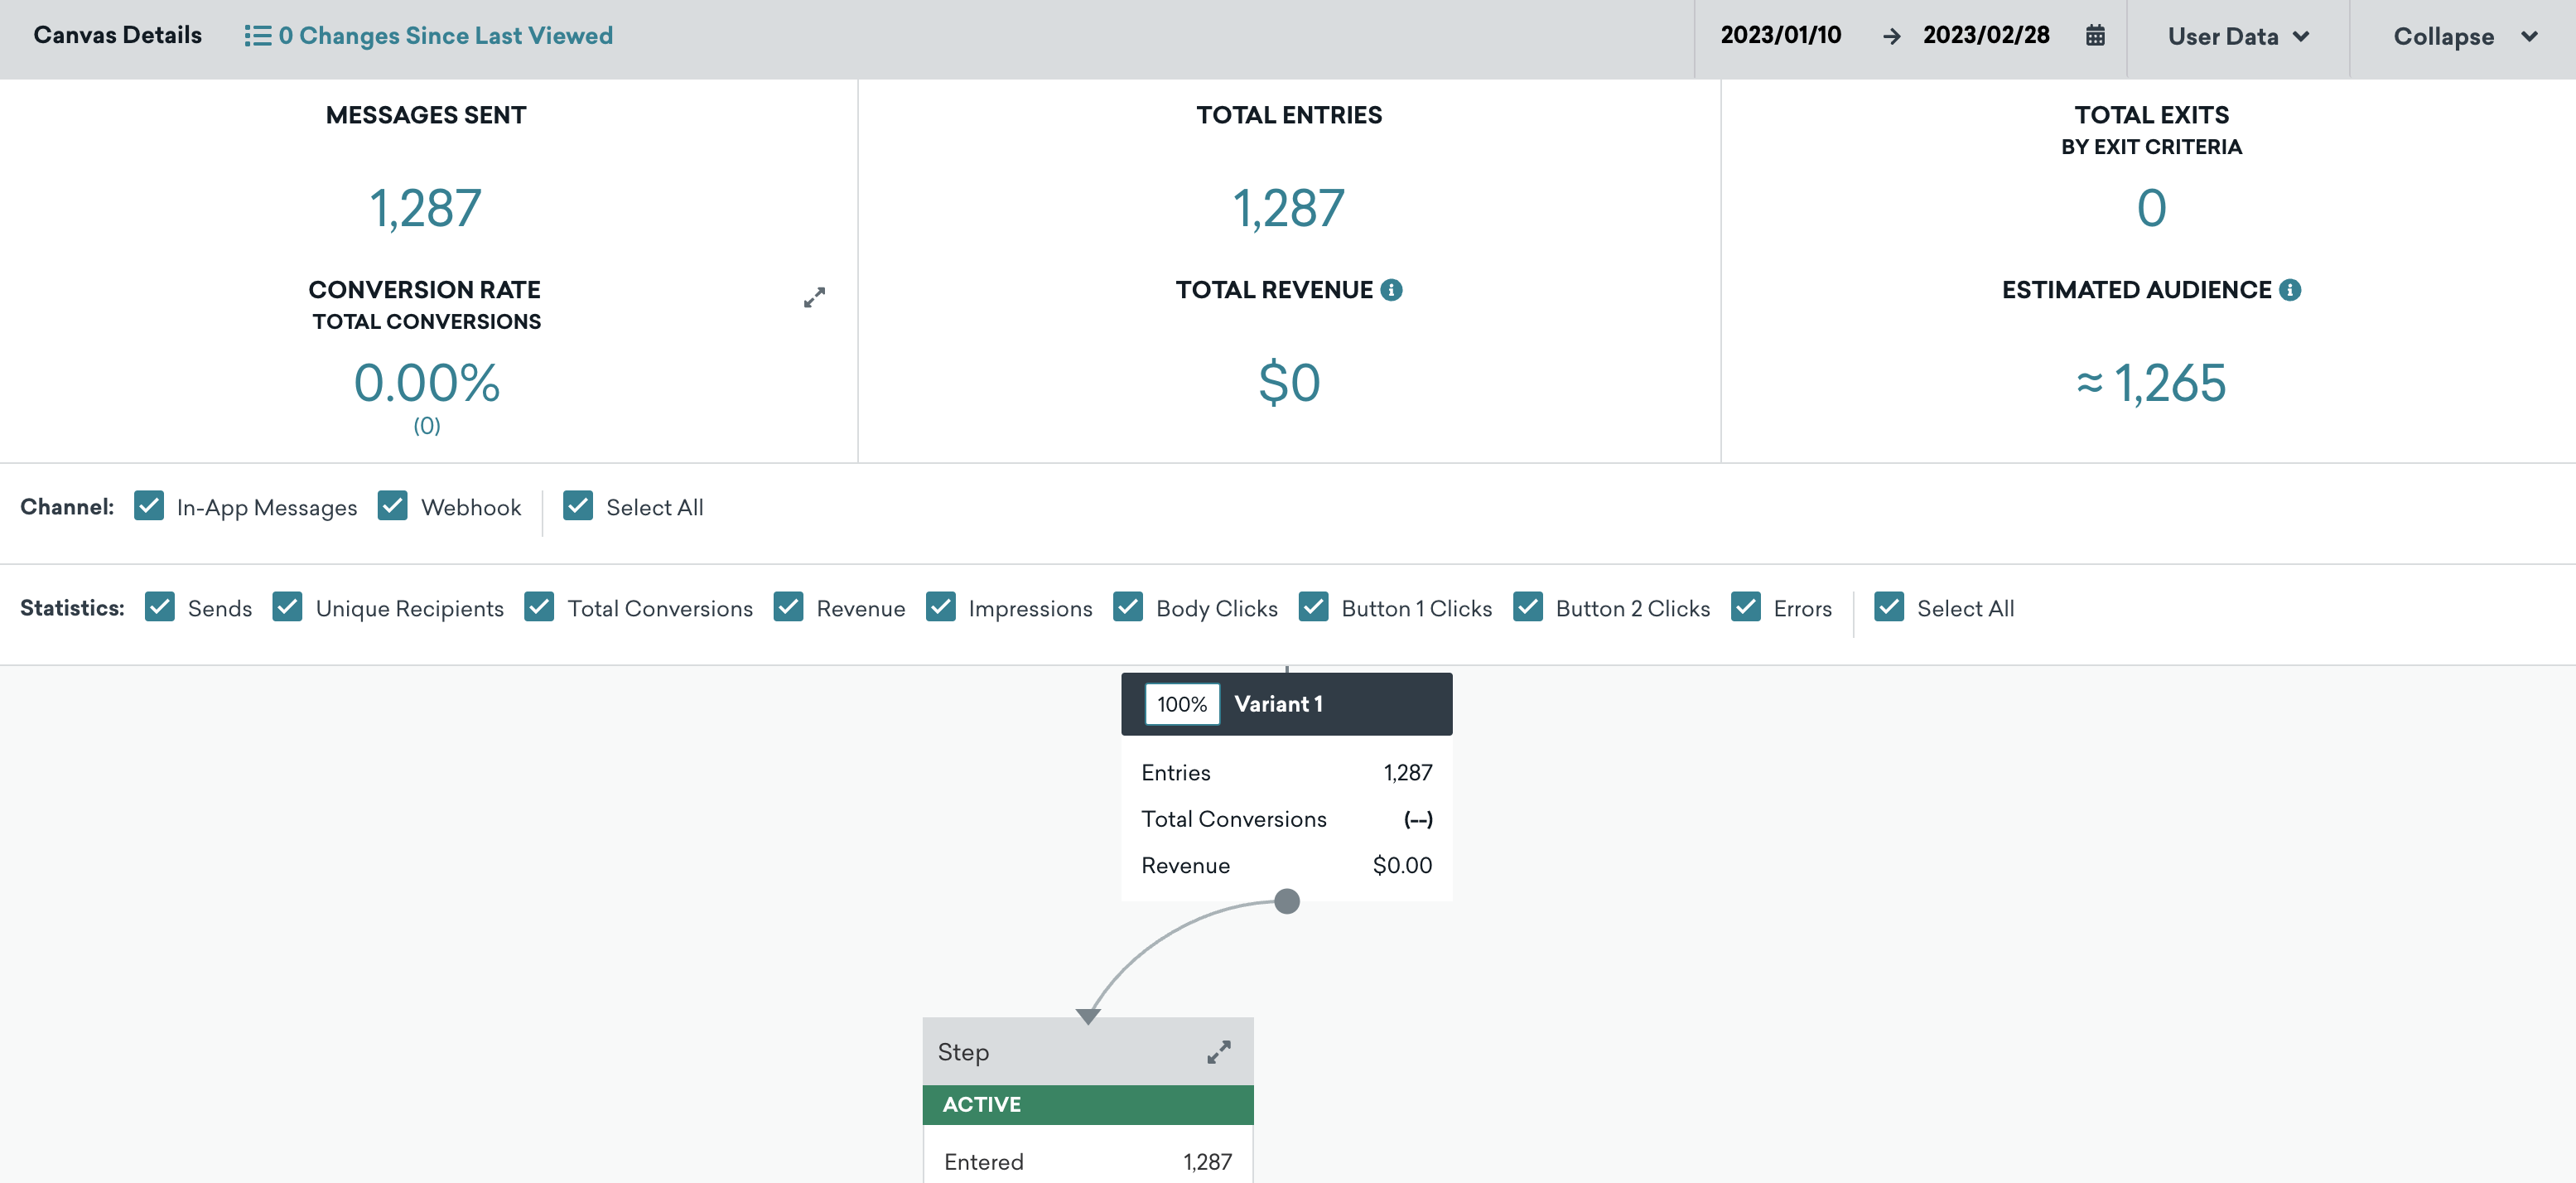
Task: Click the changes list icon in header
Action: tap(257, 36)
